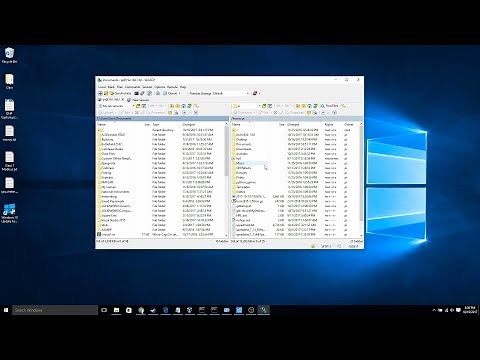The image size is (480, 360).
Task: Open the Local menu in WinSCP
Action: click(x=102, y=87)
